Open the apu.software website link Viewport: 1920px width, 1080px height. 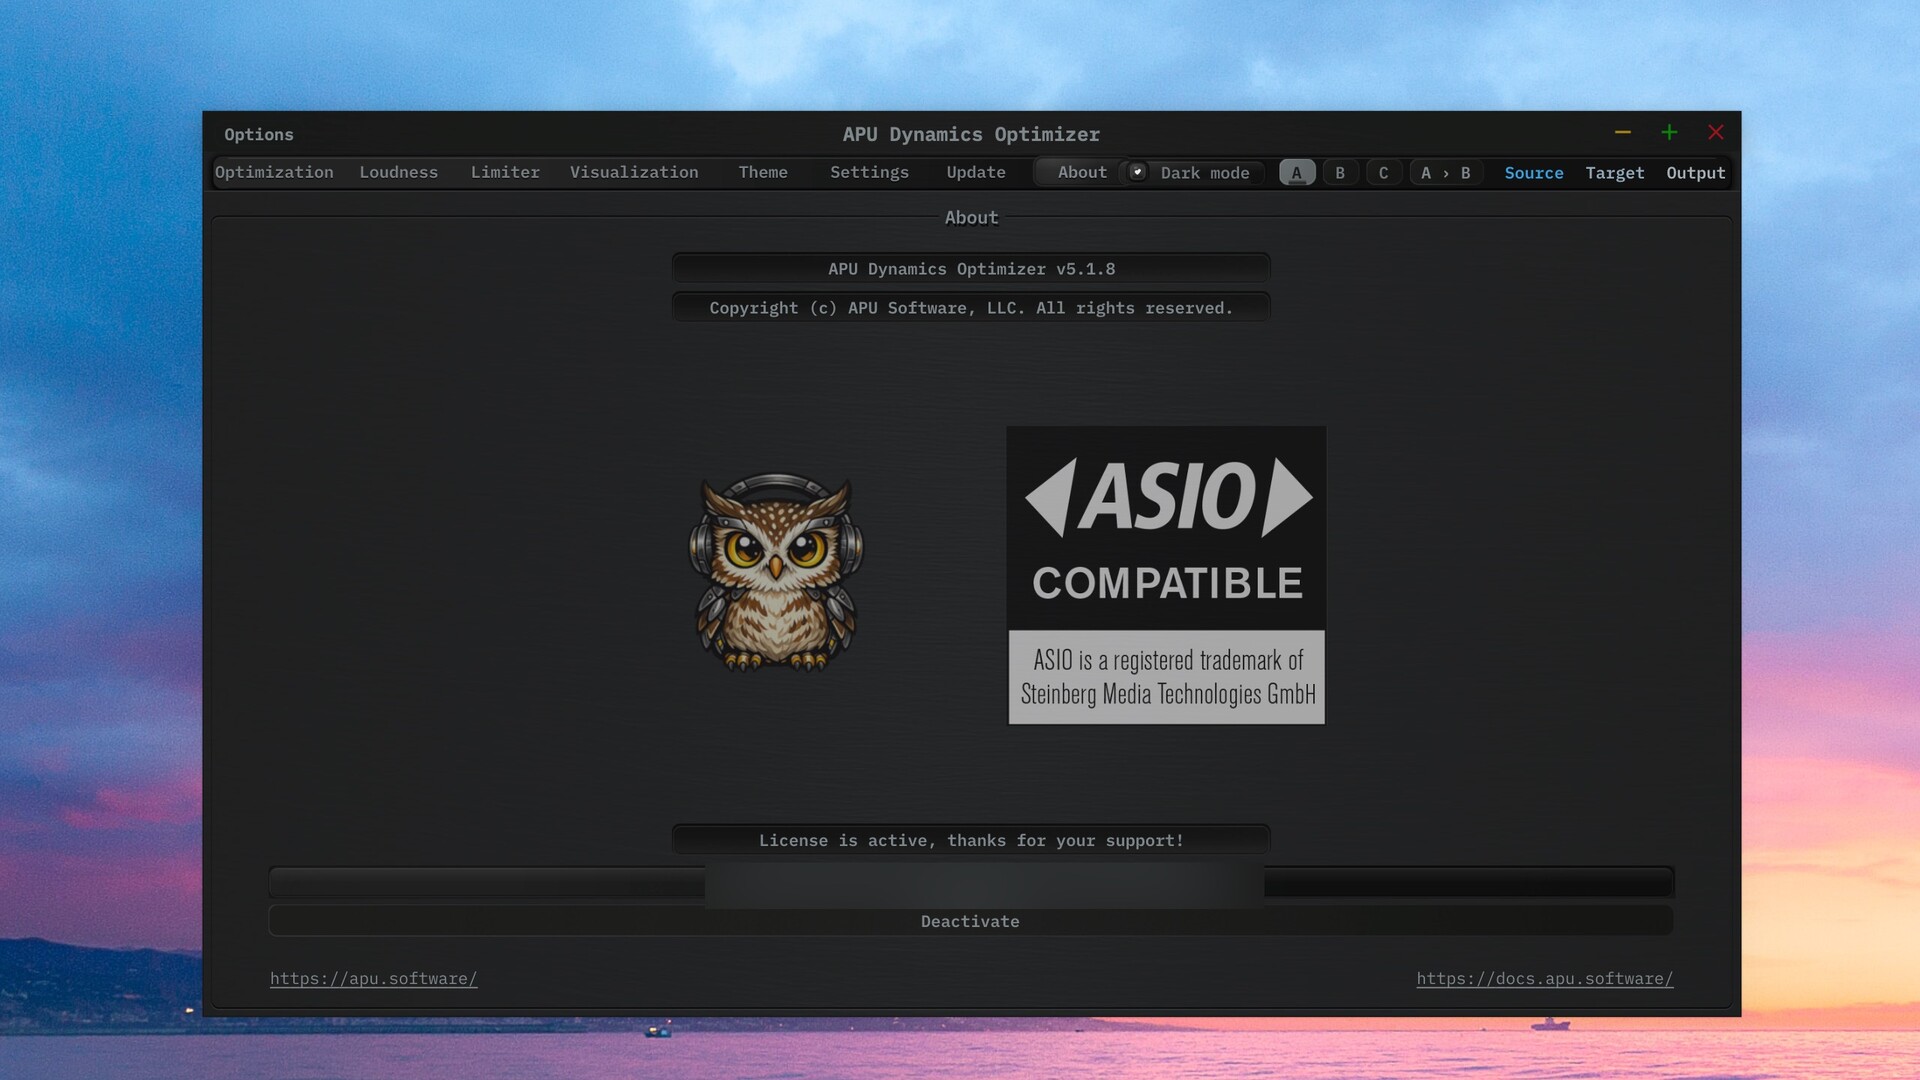[x=373, y=978]
